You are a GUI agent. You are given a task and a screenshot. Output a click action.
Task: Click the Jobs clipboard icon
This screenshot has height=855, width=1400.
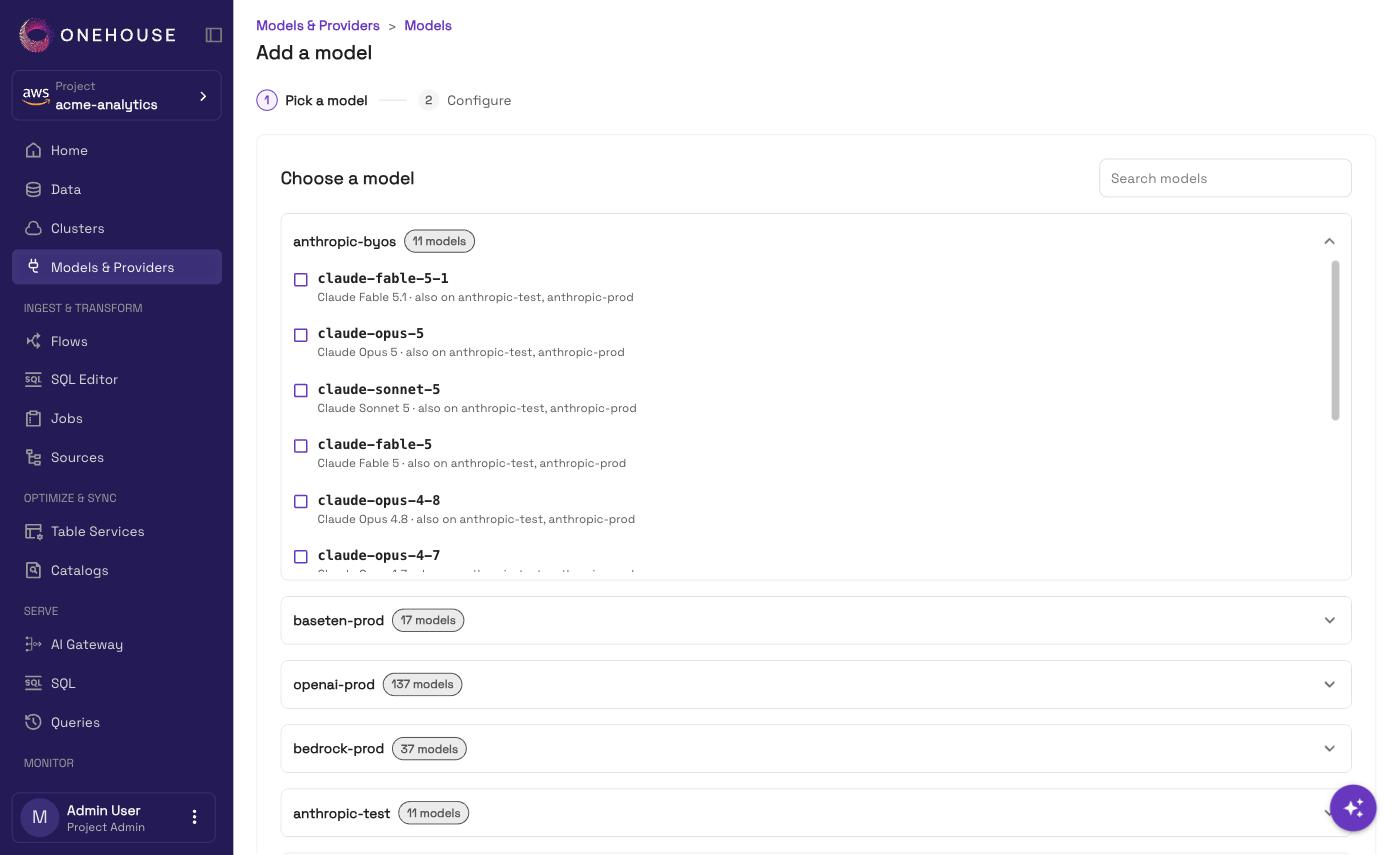pyautogui.click(x=33, y=418)
